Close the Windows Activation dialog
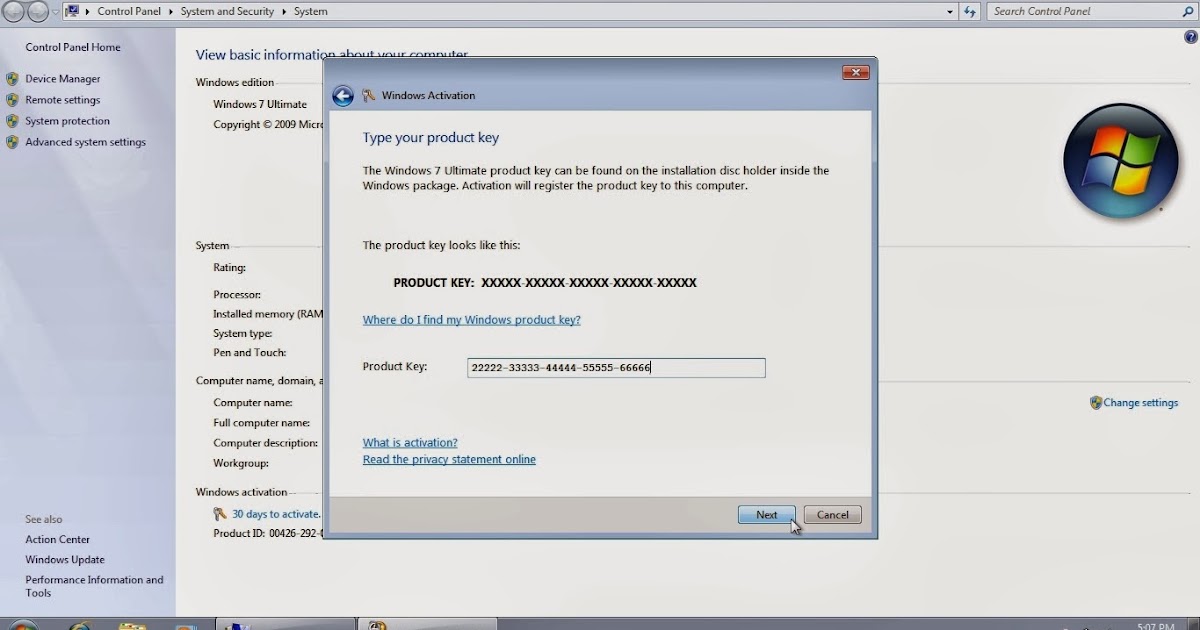Screen dimensions: 1200x630 856,72
